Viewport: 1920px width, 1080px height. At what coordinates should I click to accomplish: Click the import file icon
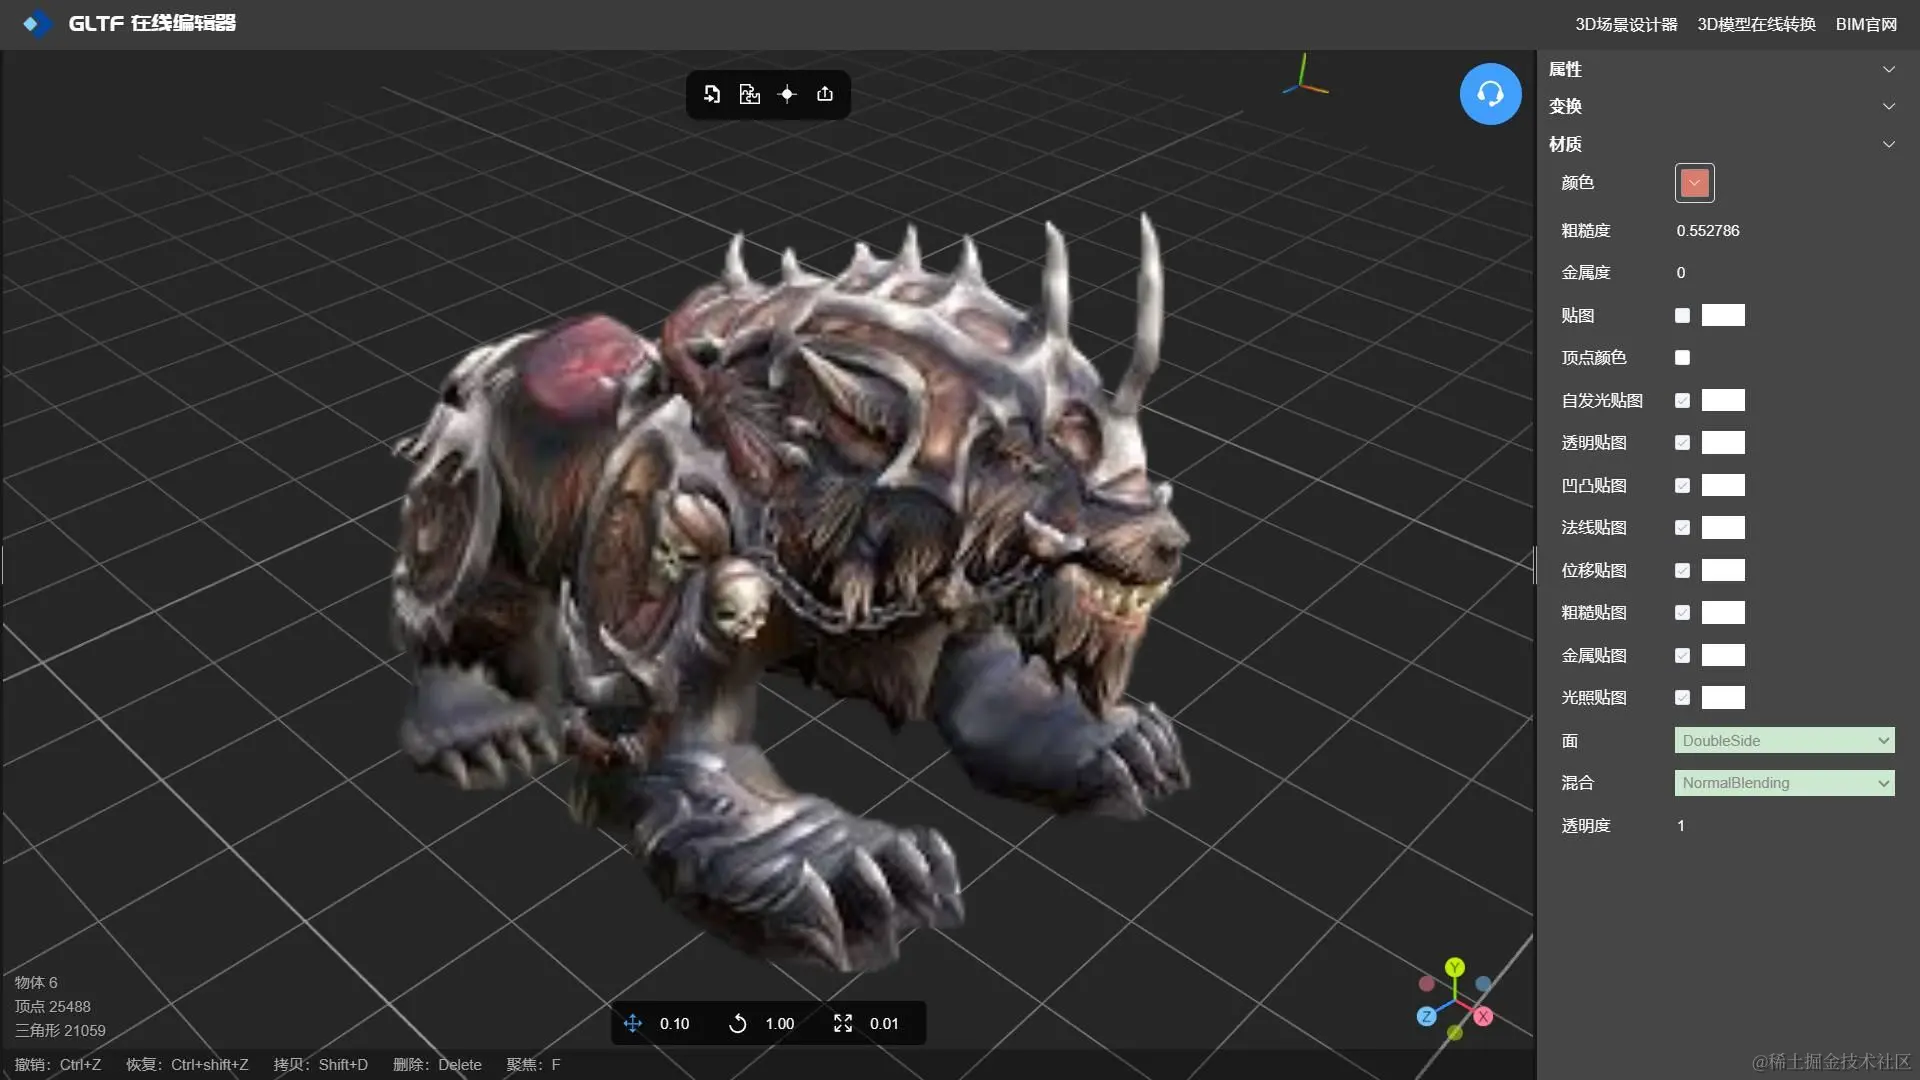[x=712, y=94]
